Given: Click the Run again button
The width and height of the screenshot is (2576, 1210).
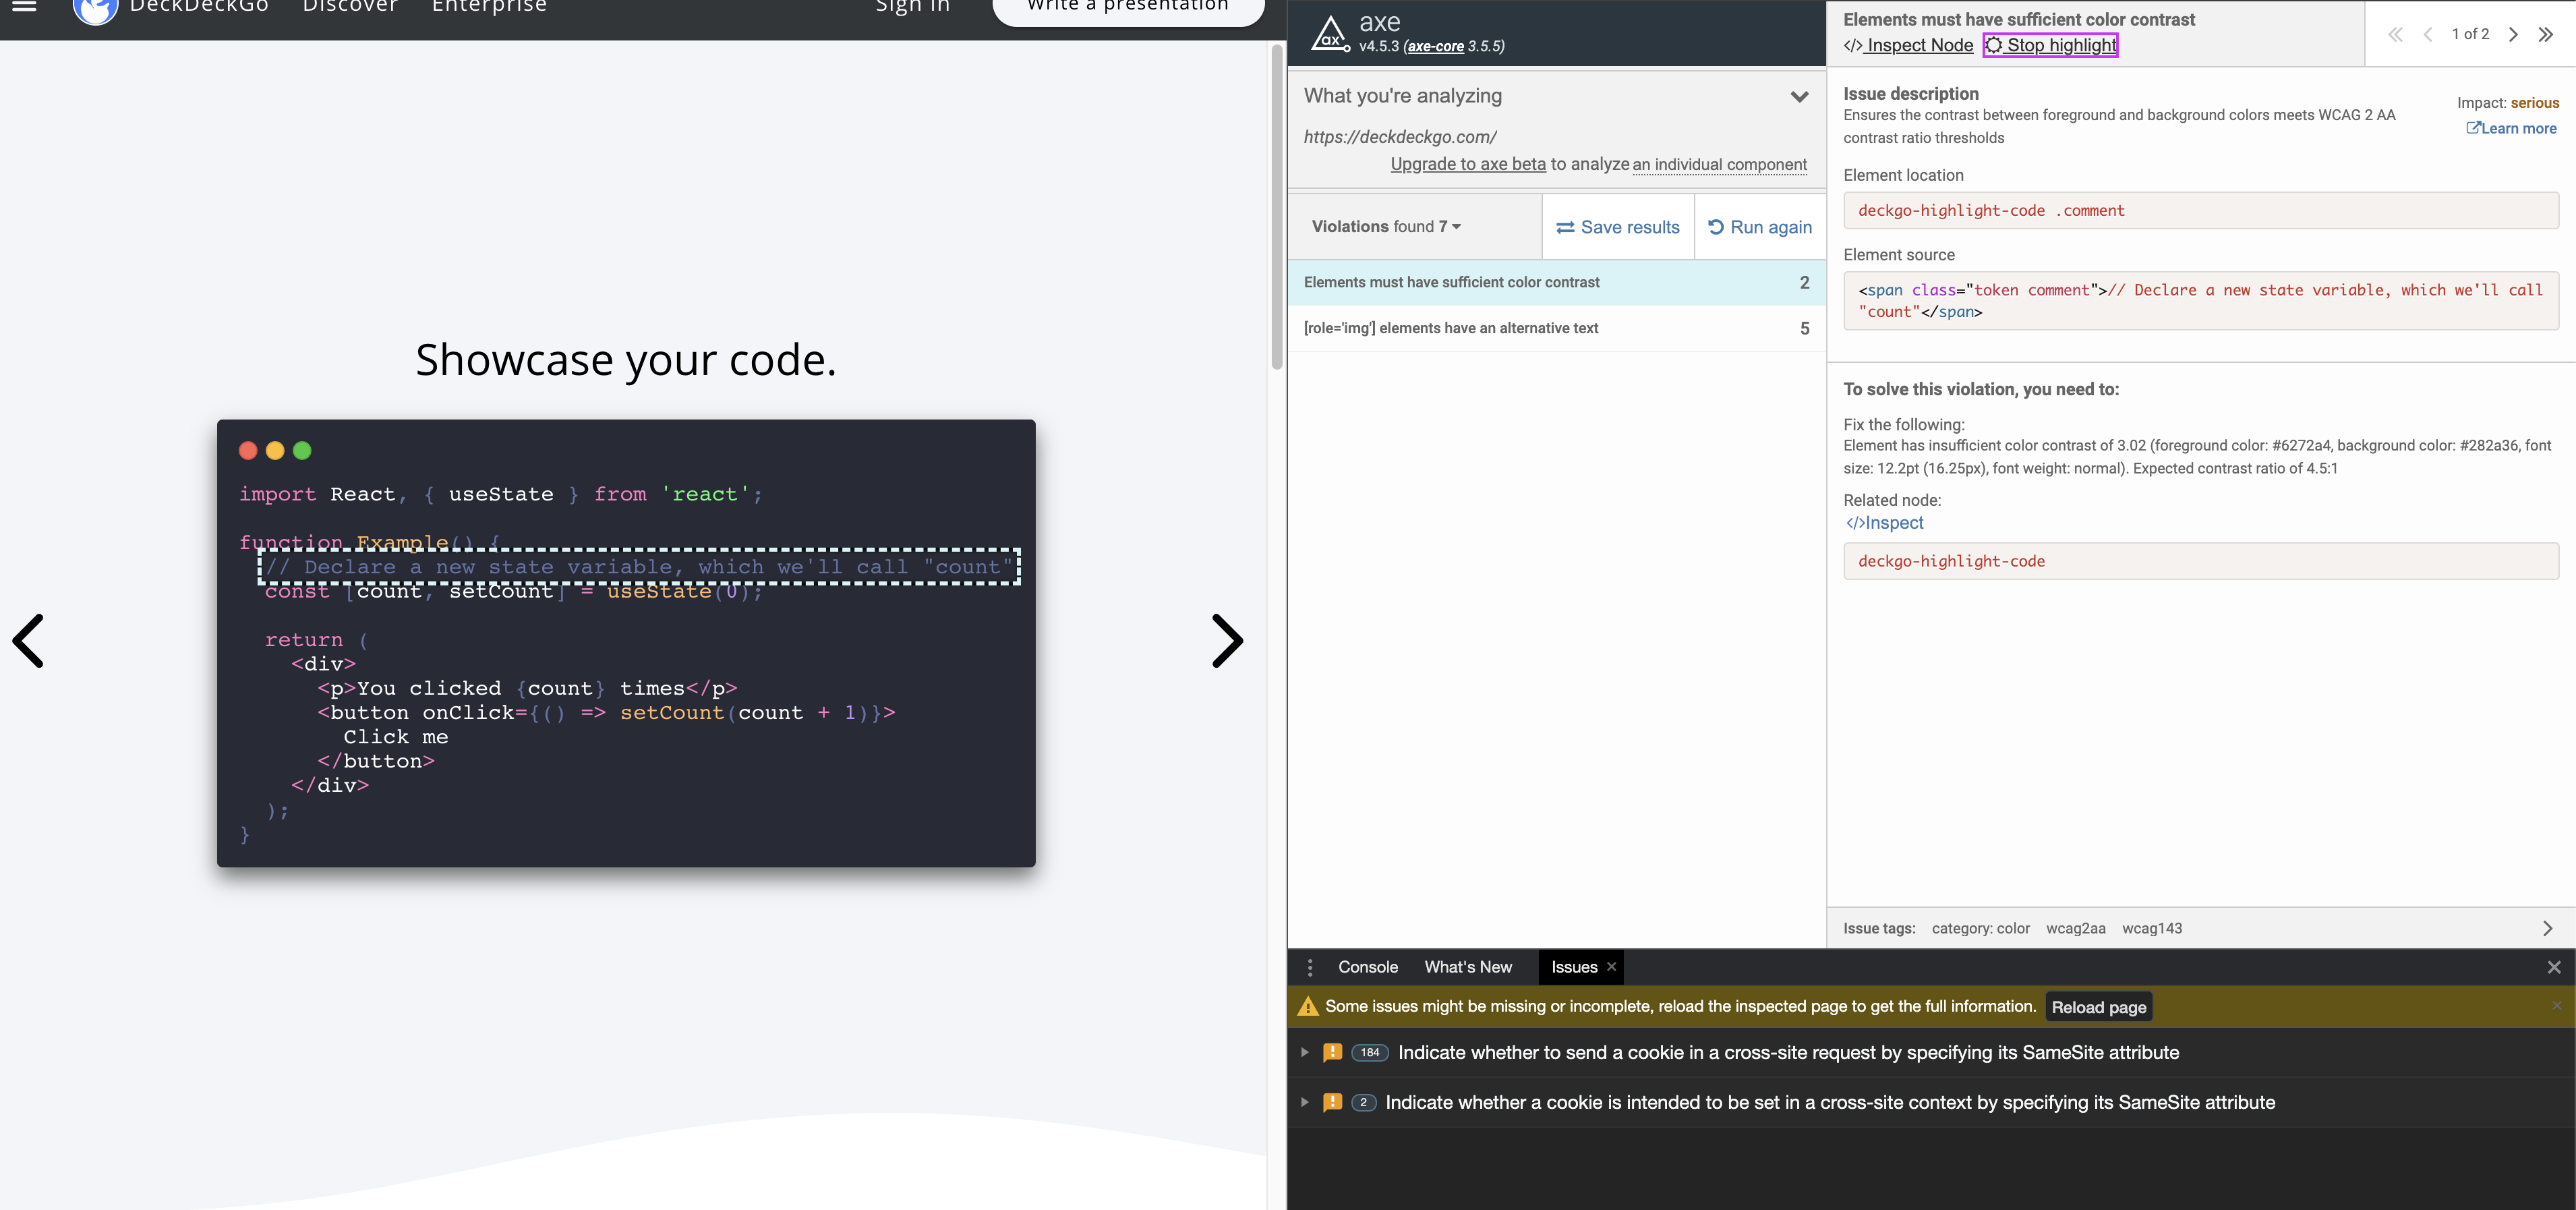Looking at the screenshot, I should pyautogui.click(x=1759, y=227).
